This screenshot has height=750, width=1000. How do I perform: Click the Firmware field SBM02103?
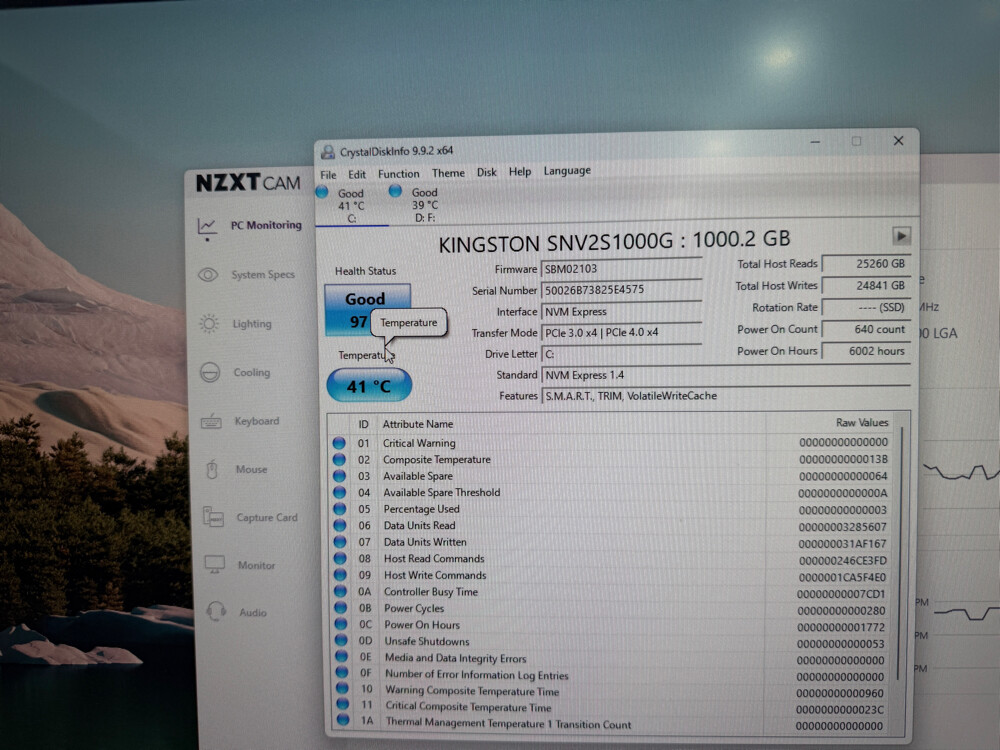pos(621,268)
